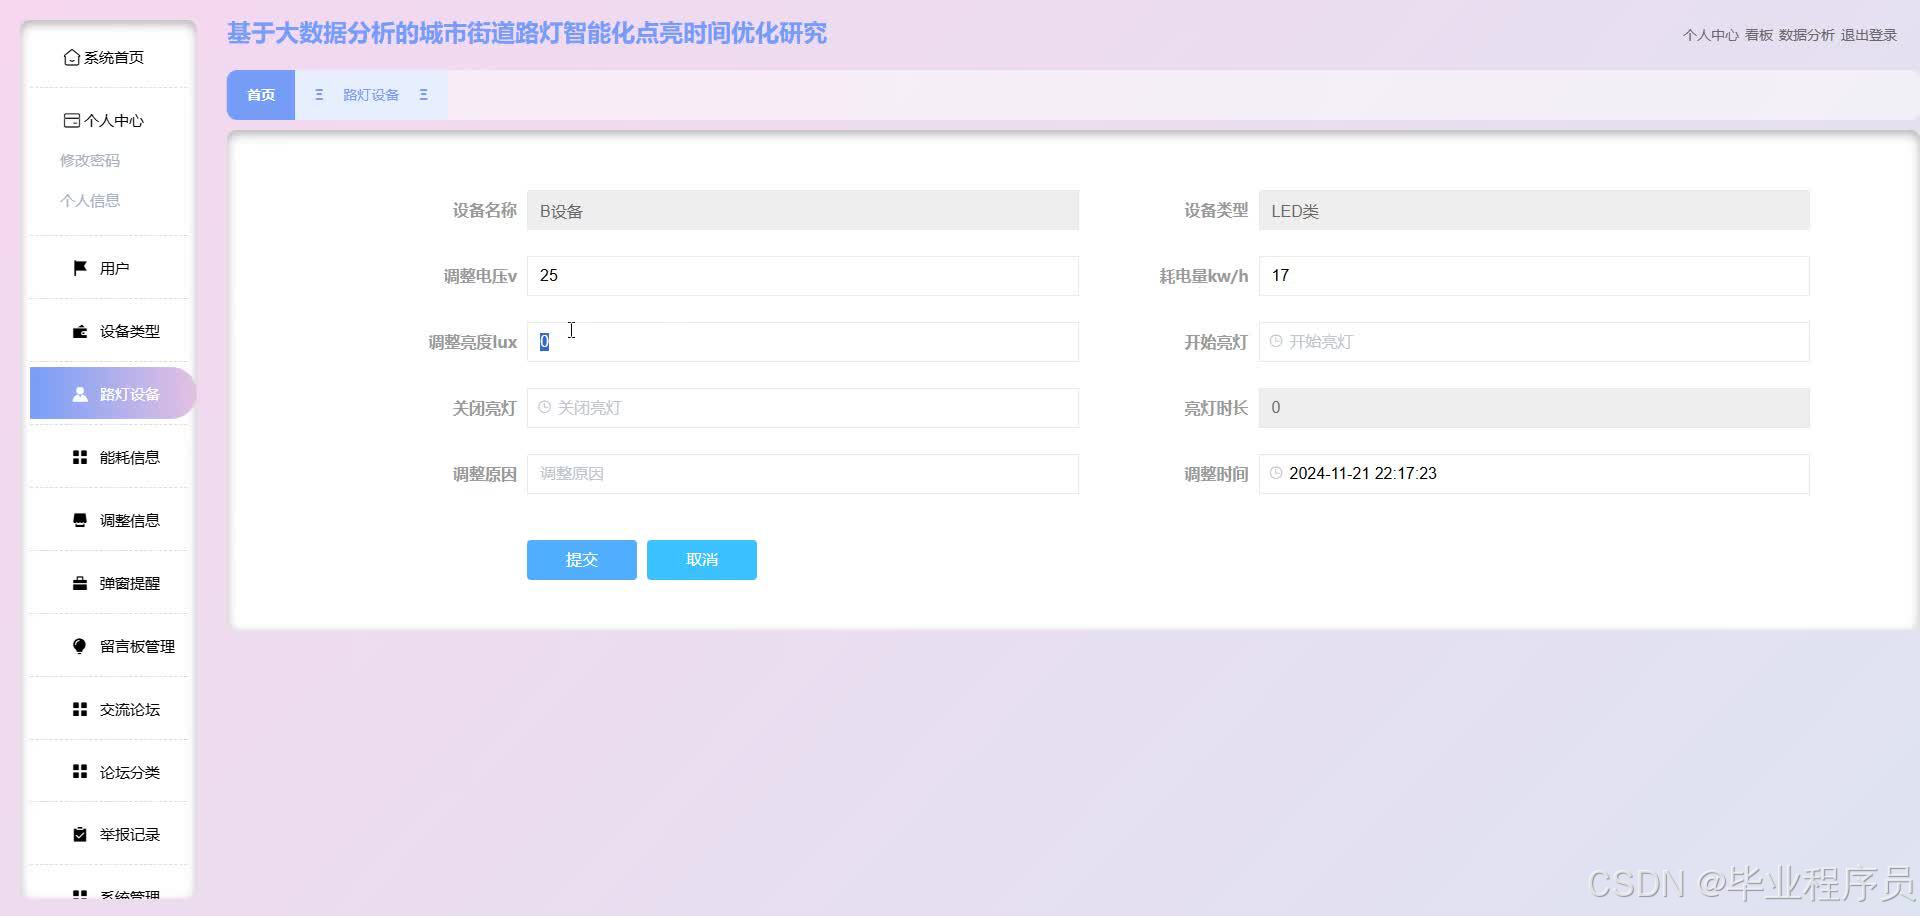1920x916 pixels.
Task: Click the clock icon in 调整时间 field
Action: [1276, 474]
